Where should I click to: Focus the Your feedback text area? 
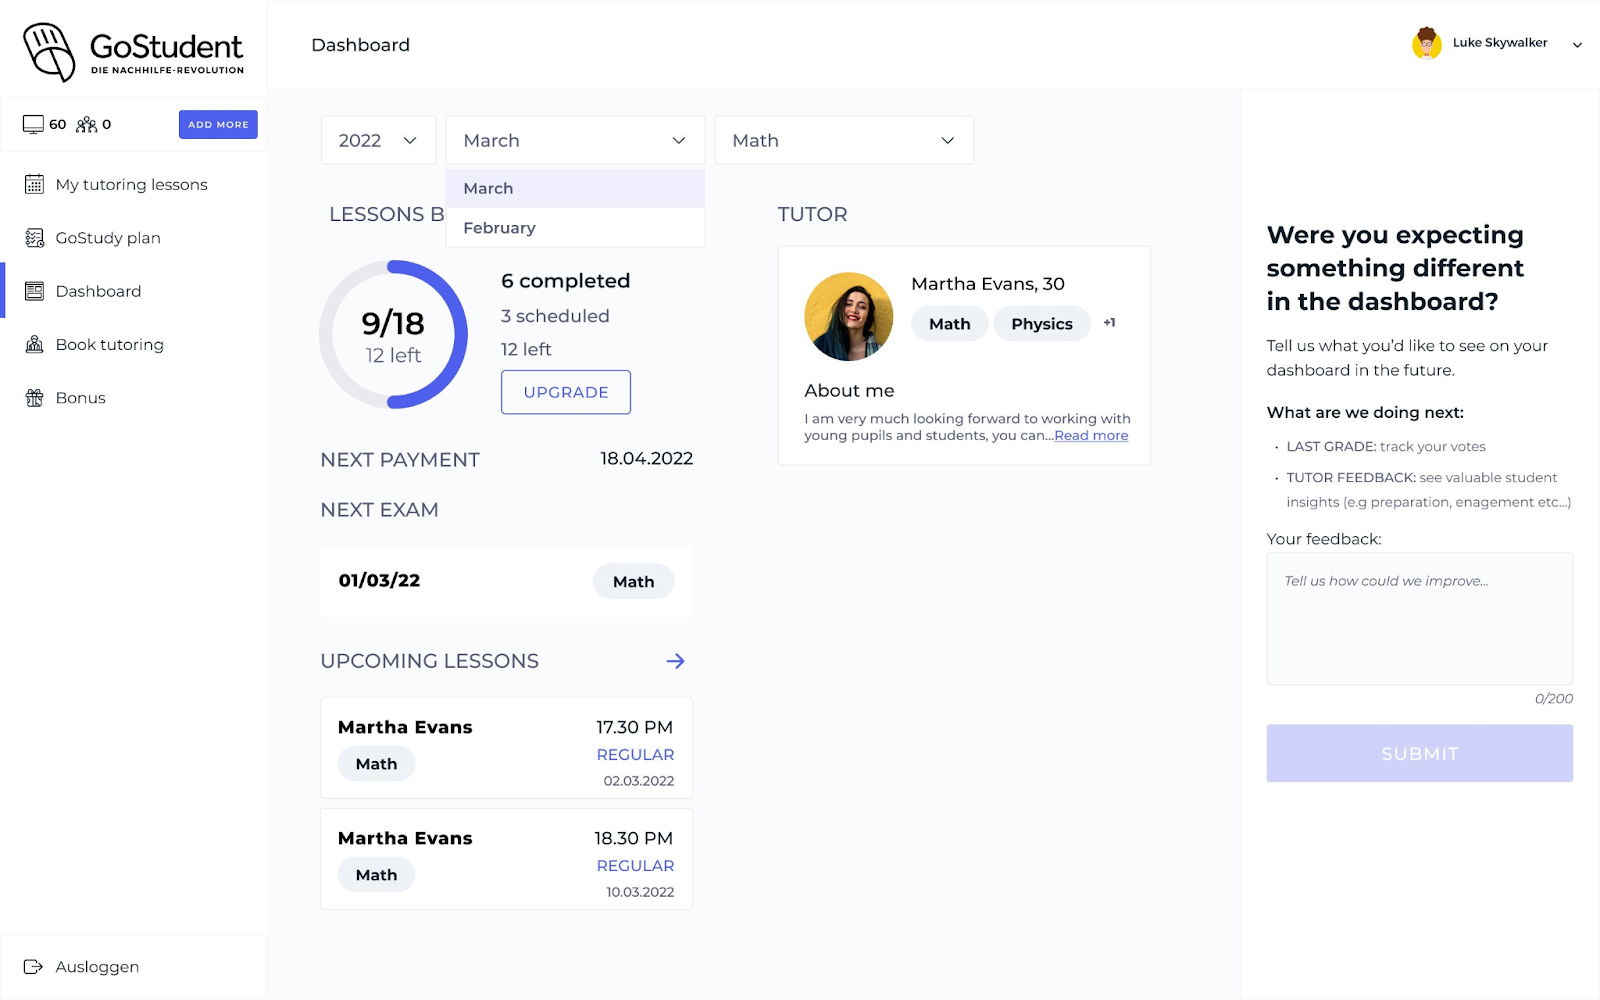pos(1419,619)
